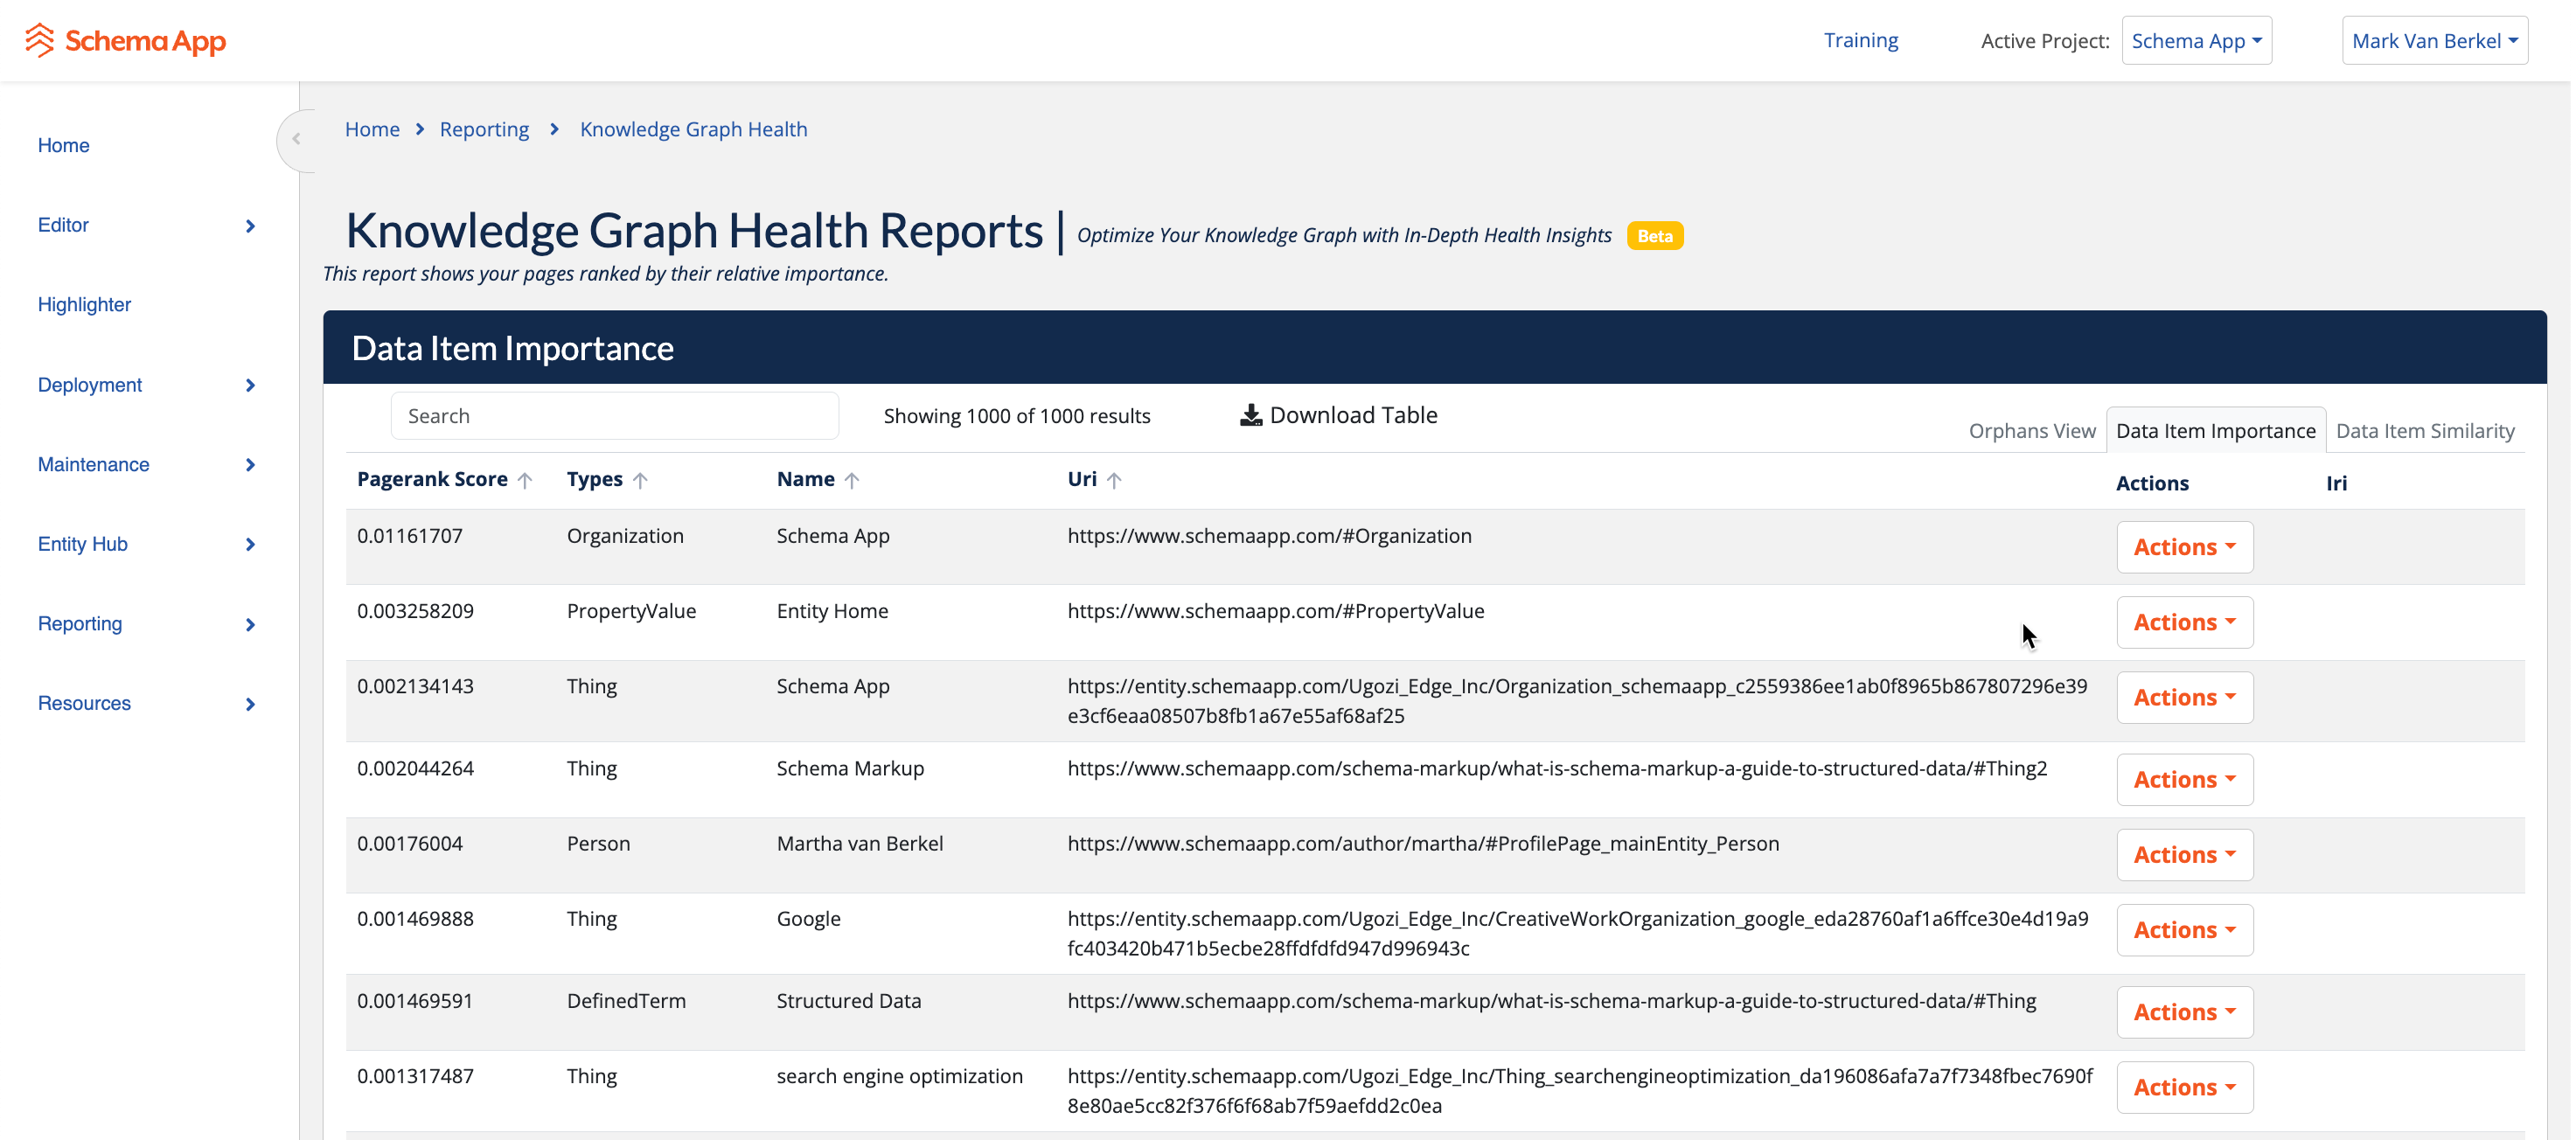Switch to the Orphans View tab
The height and width of the screenshot is (1140, 2576).
click(2031, 431)
